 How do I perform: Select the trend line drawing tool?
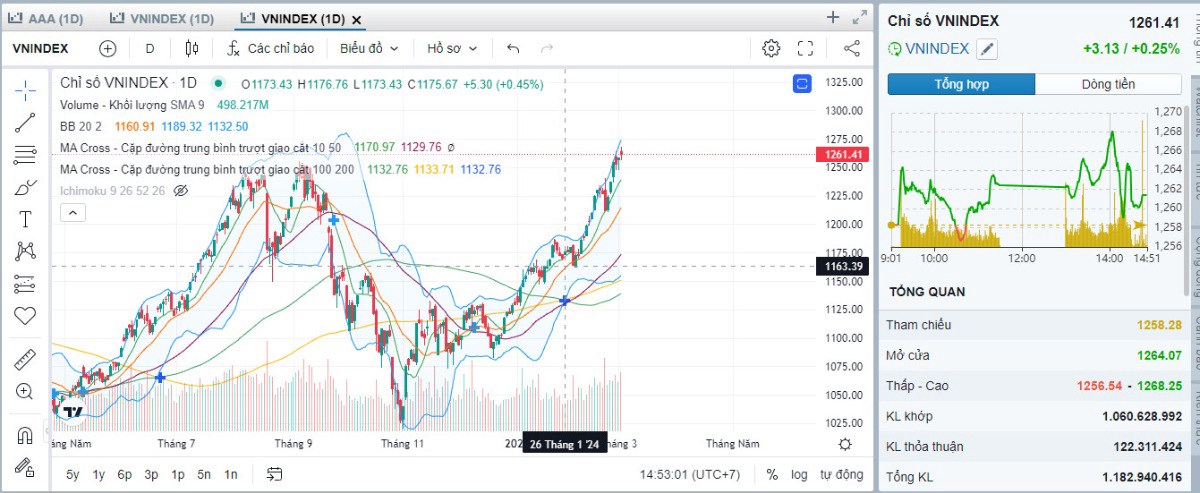click(25, 123)
